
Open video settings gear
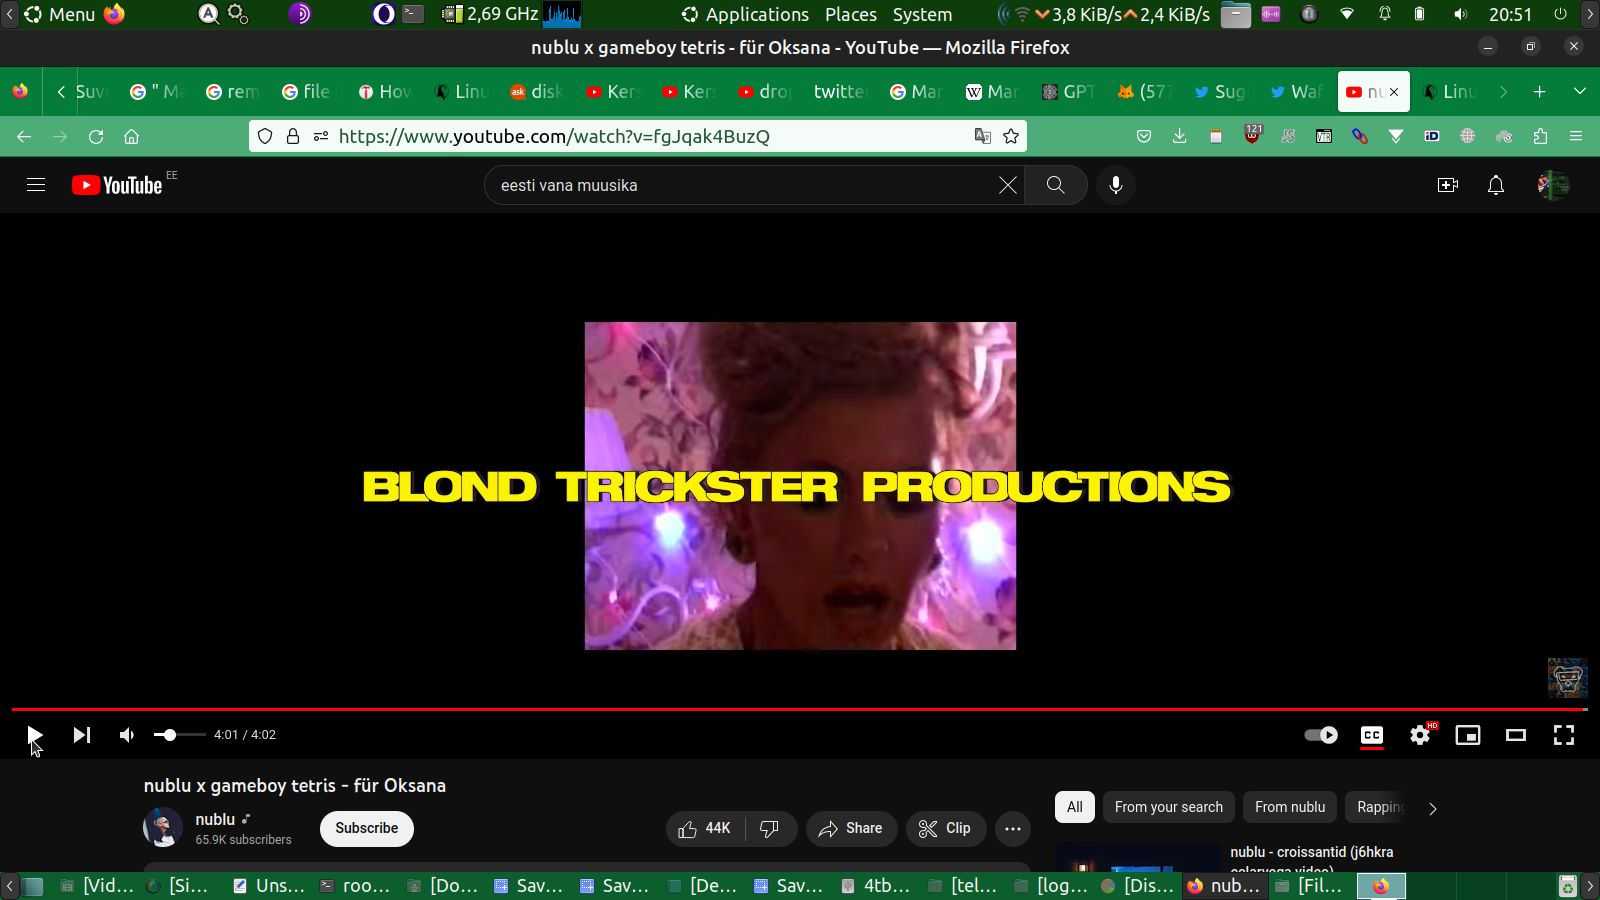tap(1420, 735)
